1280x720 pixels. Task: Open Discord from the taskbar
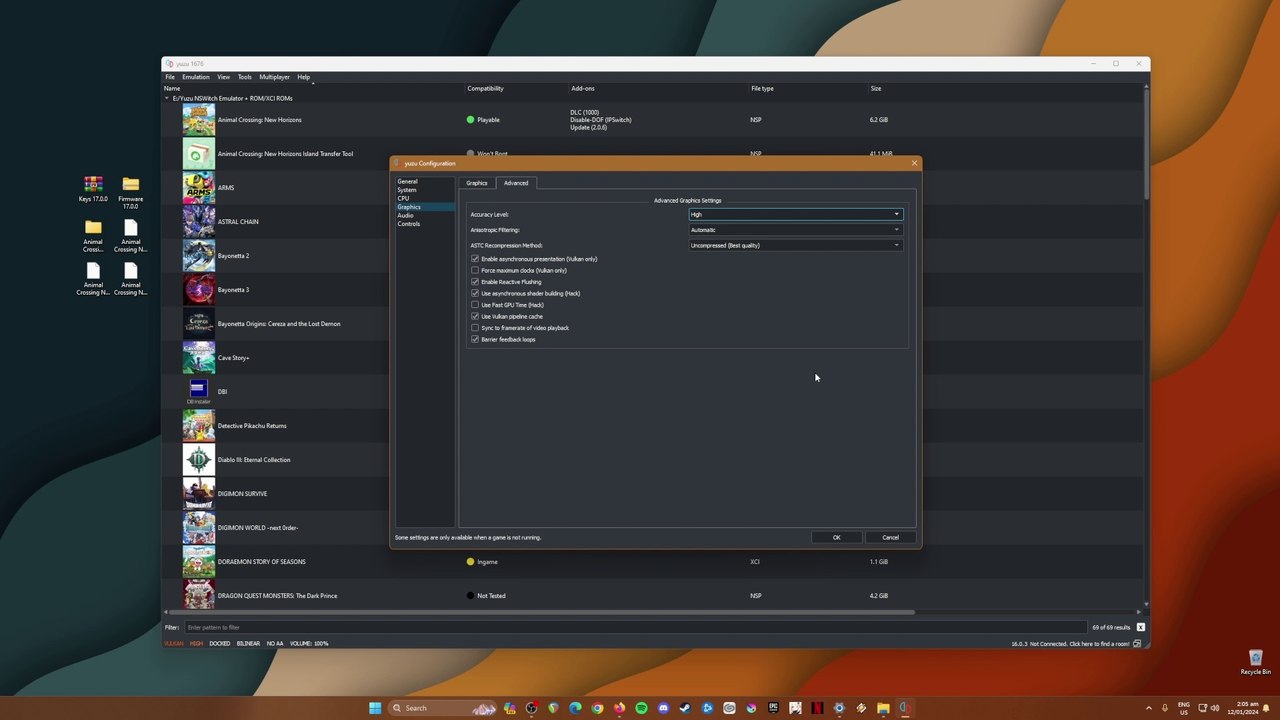[663, 708]
